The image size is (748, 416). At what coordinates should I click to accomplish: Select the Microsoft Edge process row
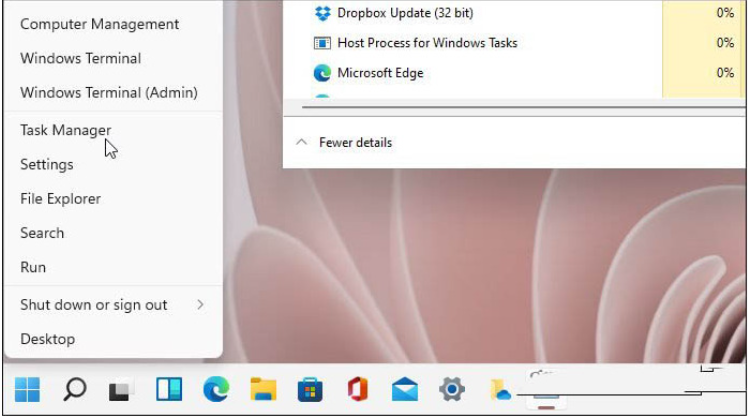380,73
